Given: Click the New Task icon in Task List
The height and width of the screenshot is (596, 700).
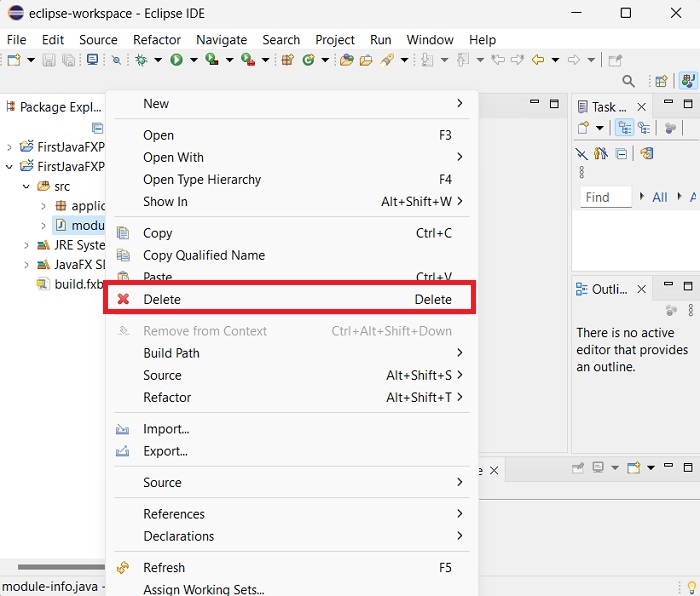Looking at the screenshot, I should click(583, 128).
